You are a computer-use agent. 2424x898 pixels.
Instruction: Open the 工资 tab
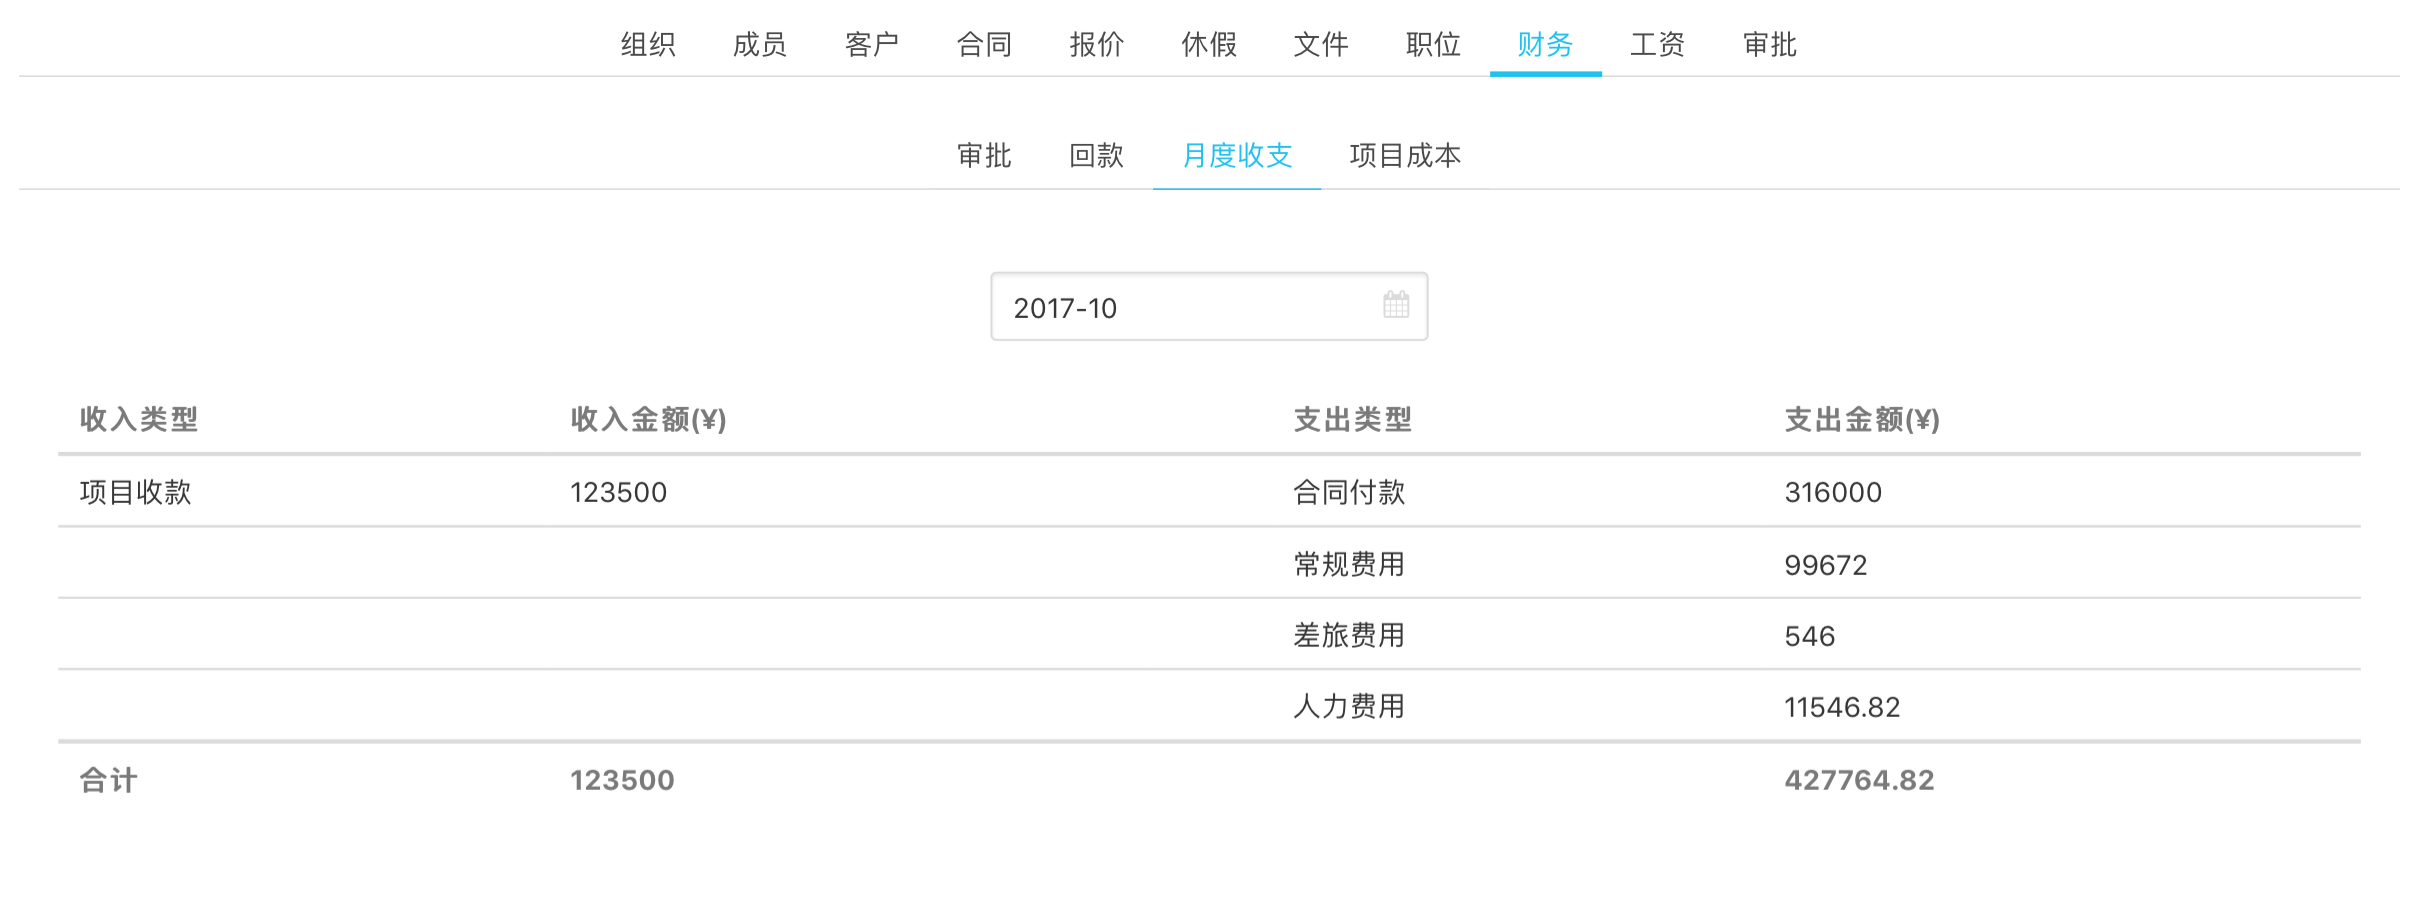pyautogui.click(x=1657, y=45)
